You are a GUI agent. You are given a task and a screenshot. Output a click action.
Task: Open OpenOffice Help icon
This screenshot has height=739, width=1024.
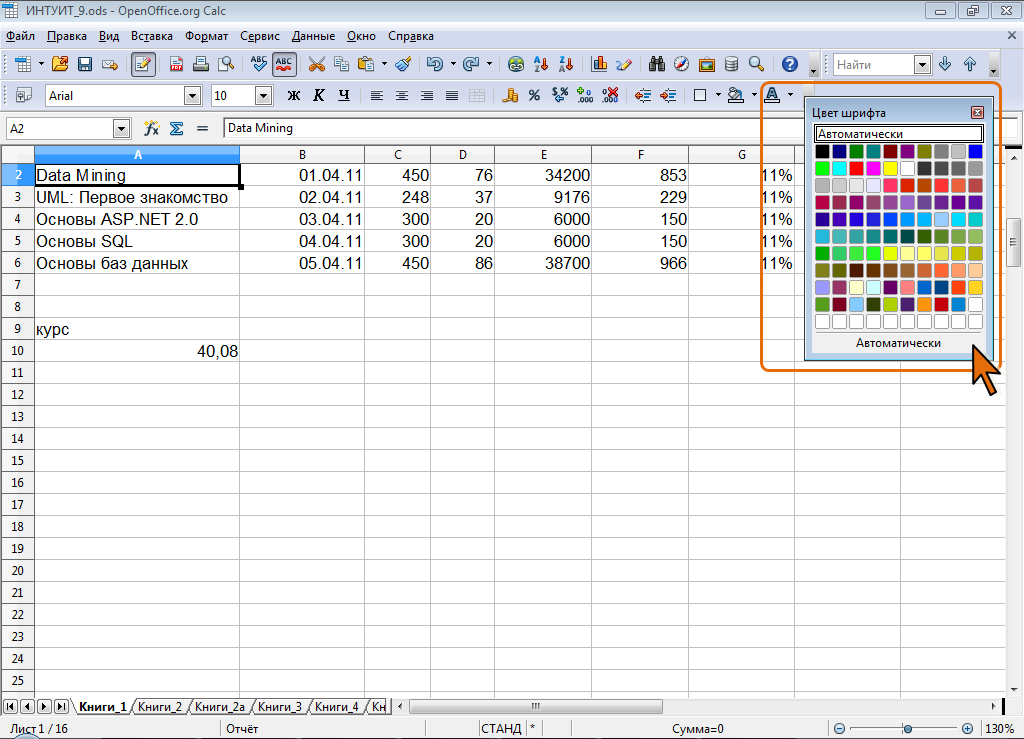(790, 64)
